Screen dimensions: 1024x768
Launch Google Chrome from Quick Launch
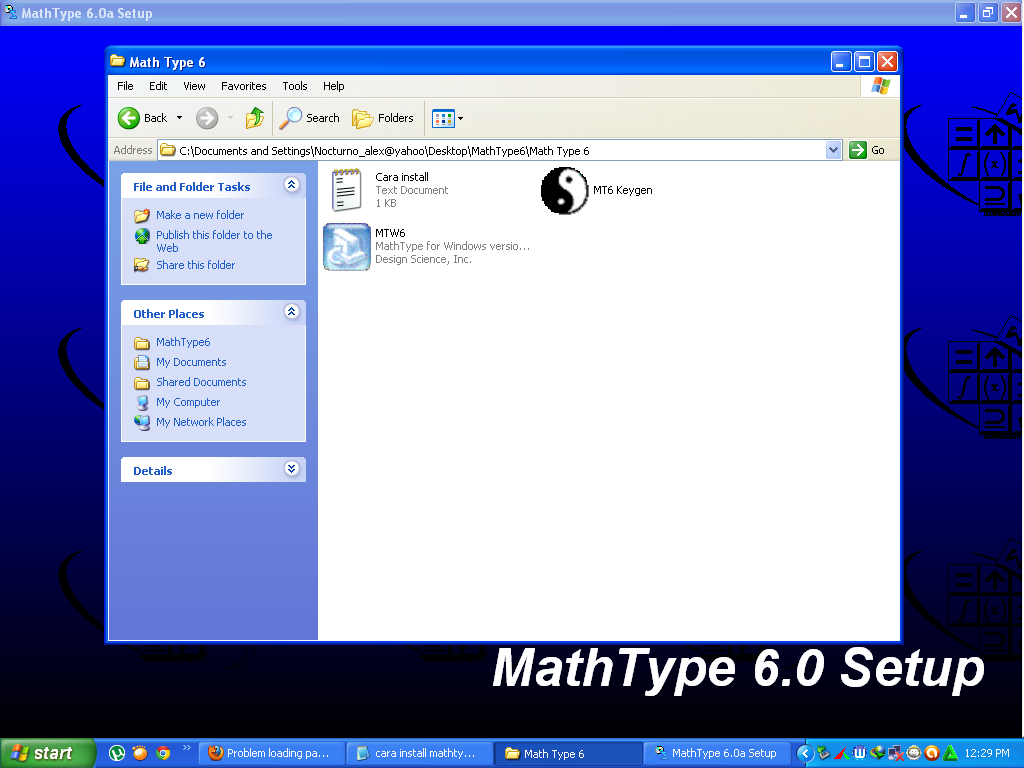pos(163,753)
